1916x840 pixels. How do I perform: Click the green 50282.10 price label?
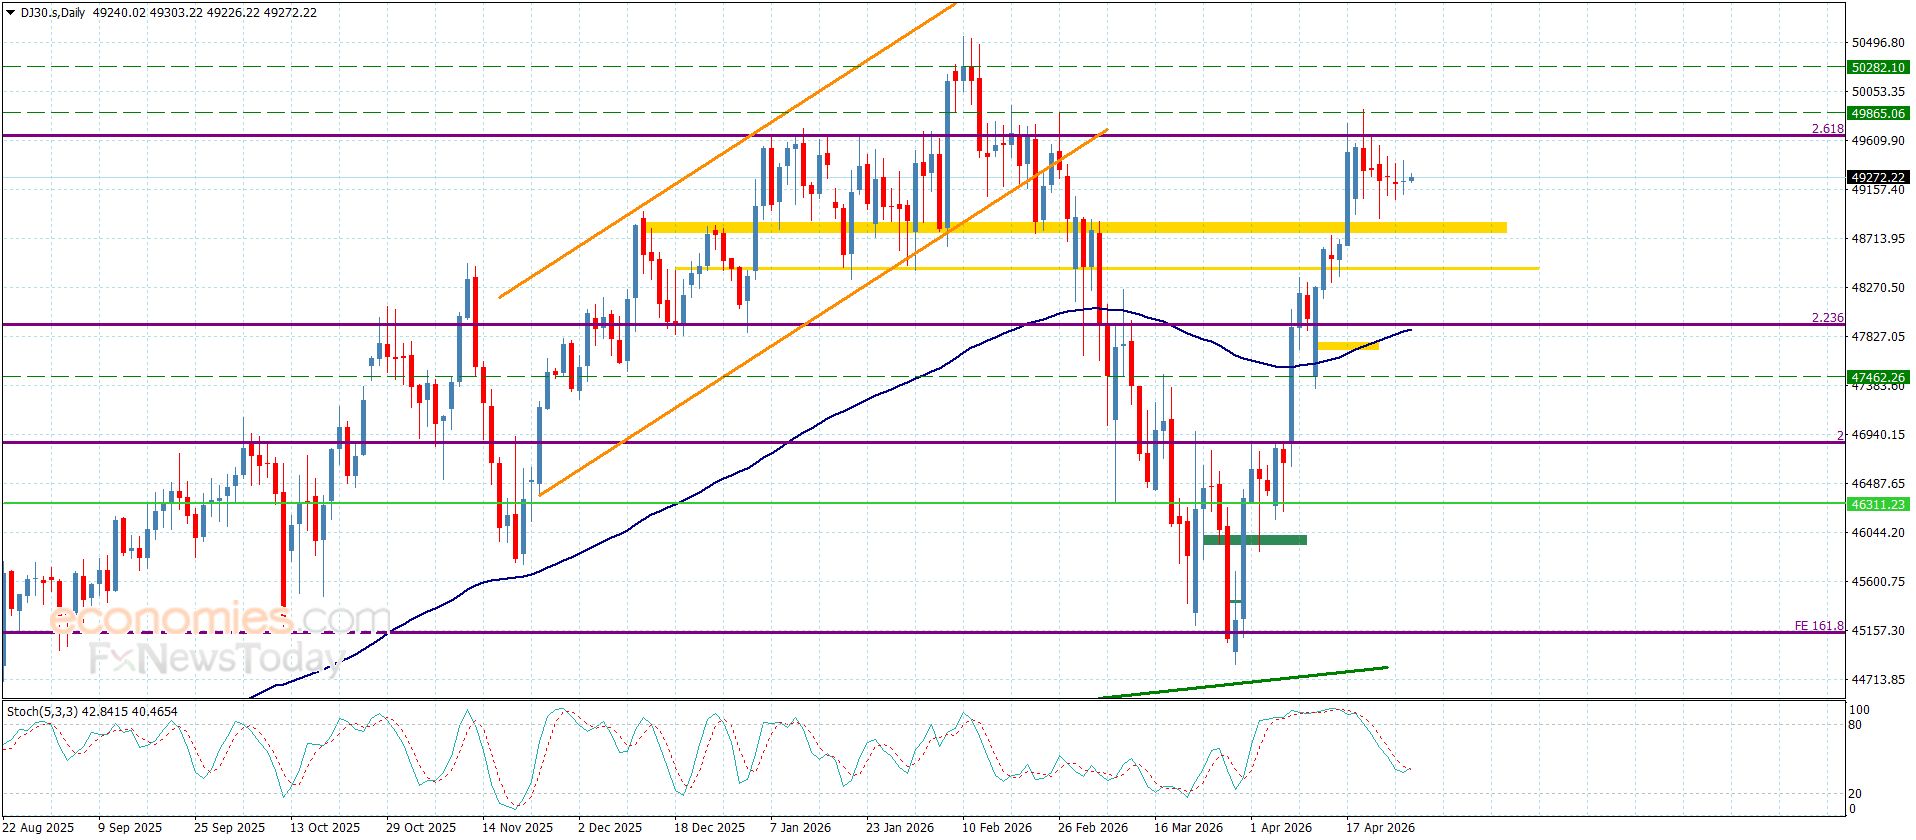1876,67
